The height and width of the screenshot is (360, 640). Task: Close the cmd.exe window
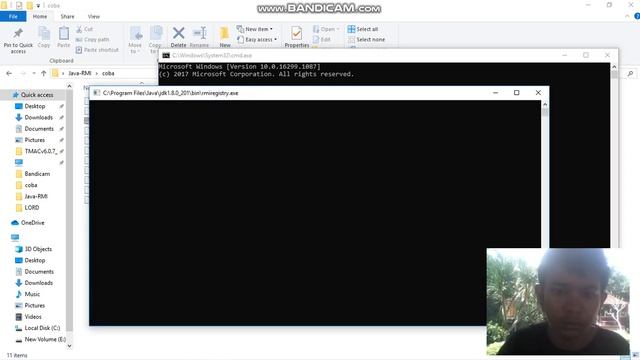607,55
